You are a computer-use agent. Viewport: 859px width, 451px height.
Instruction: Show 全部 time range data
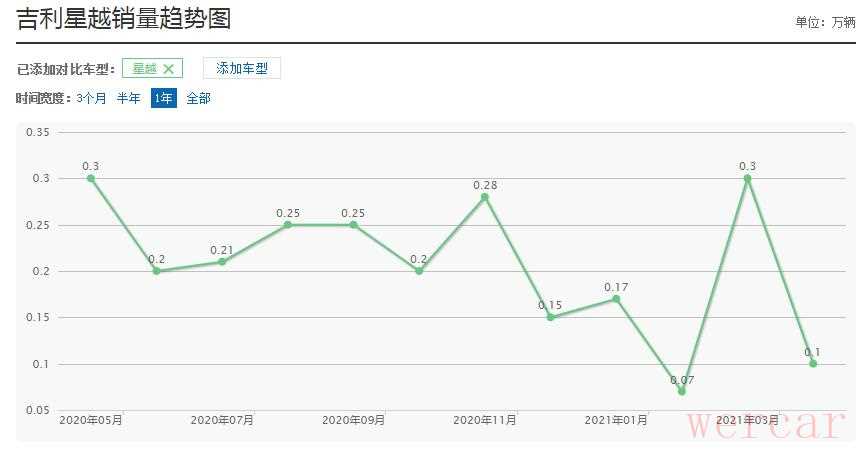click(198, 98)
